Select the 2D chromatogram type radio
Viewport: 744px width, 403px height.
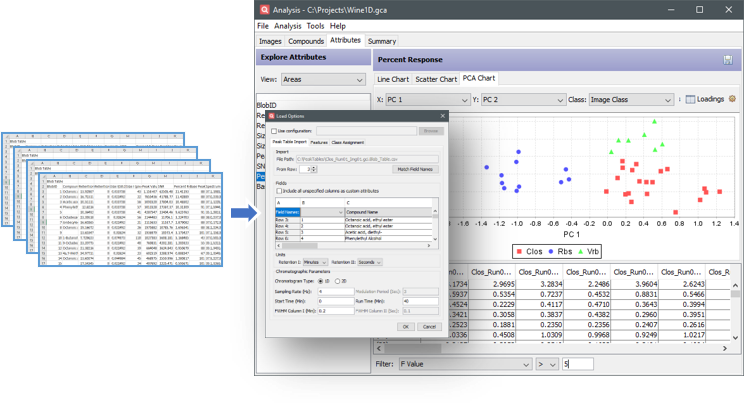click(x=337, y=281)
